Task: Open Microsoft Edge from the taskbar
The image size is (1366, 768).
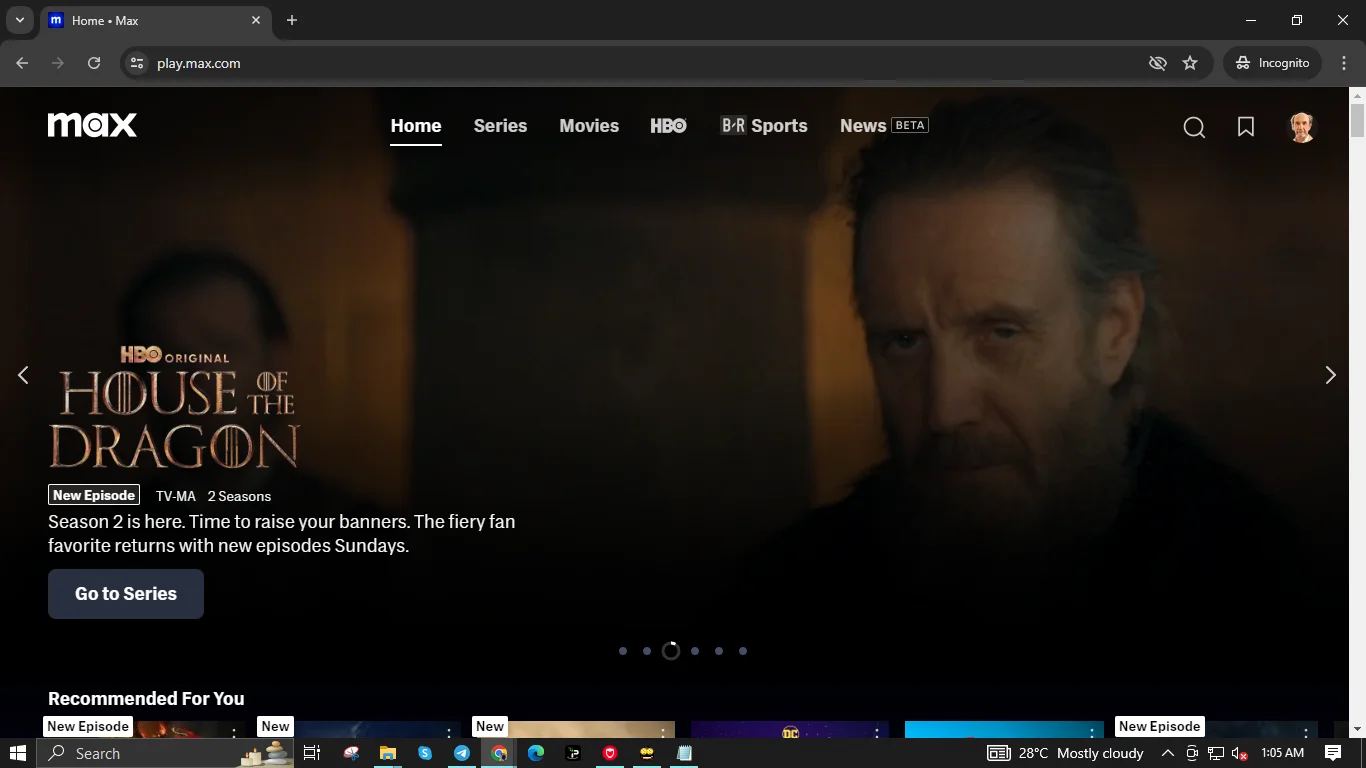Action: click(x=536, y=753)
